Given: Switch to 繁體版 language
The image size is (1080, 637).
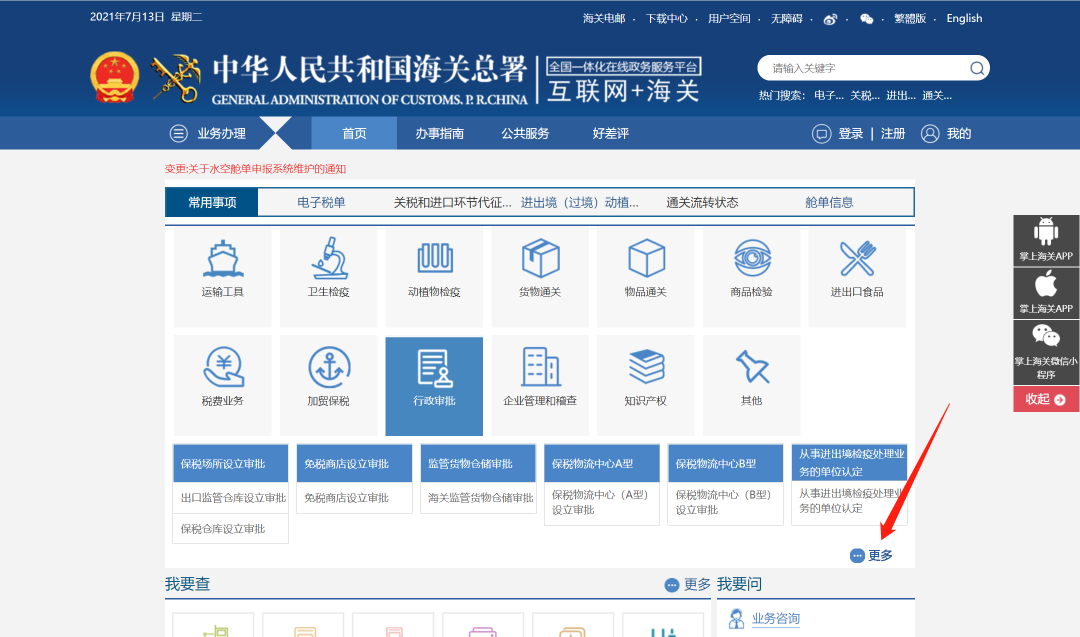Looking at the screenshot, I should 909,19.
